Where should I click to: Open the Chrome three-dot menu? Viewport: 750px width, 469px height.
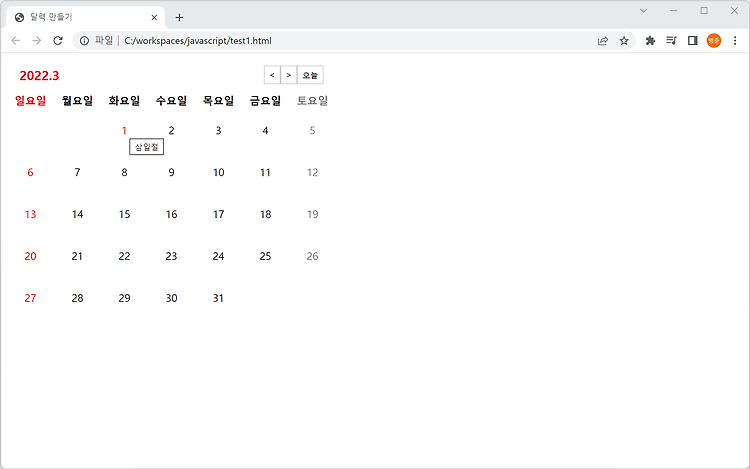point(735,41)
